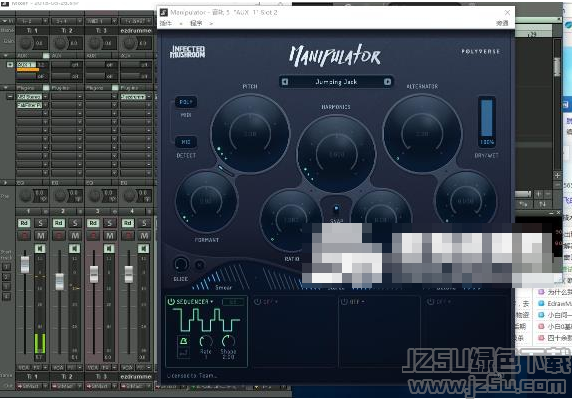Click Rd button on mixer track 2
The height and width of the screenshot is (399, 572).
[58, 223]
